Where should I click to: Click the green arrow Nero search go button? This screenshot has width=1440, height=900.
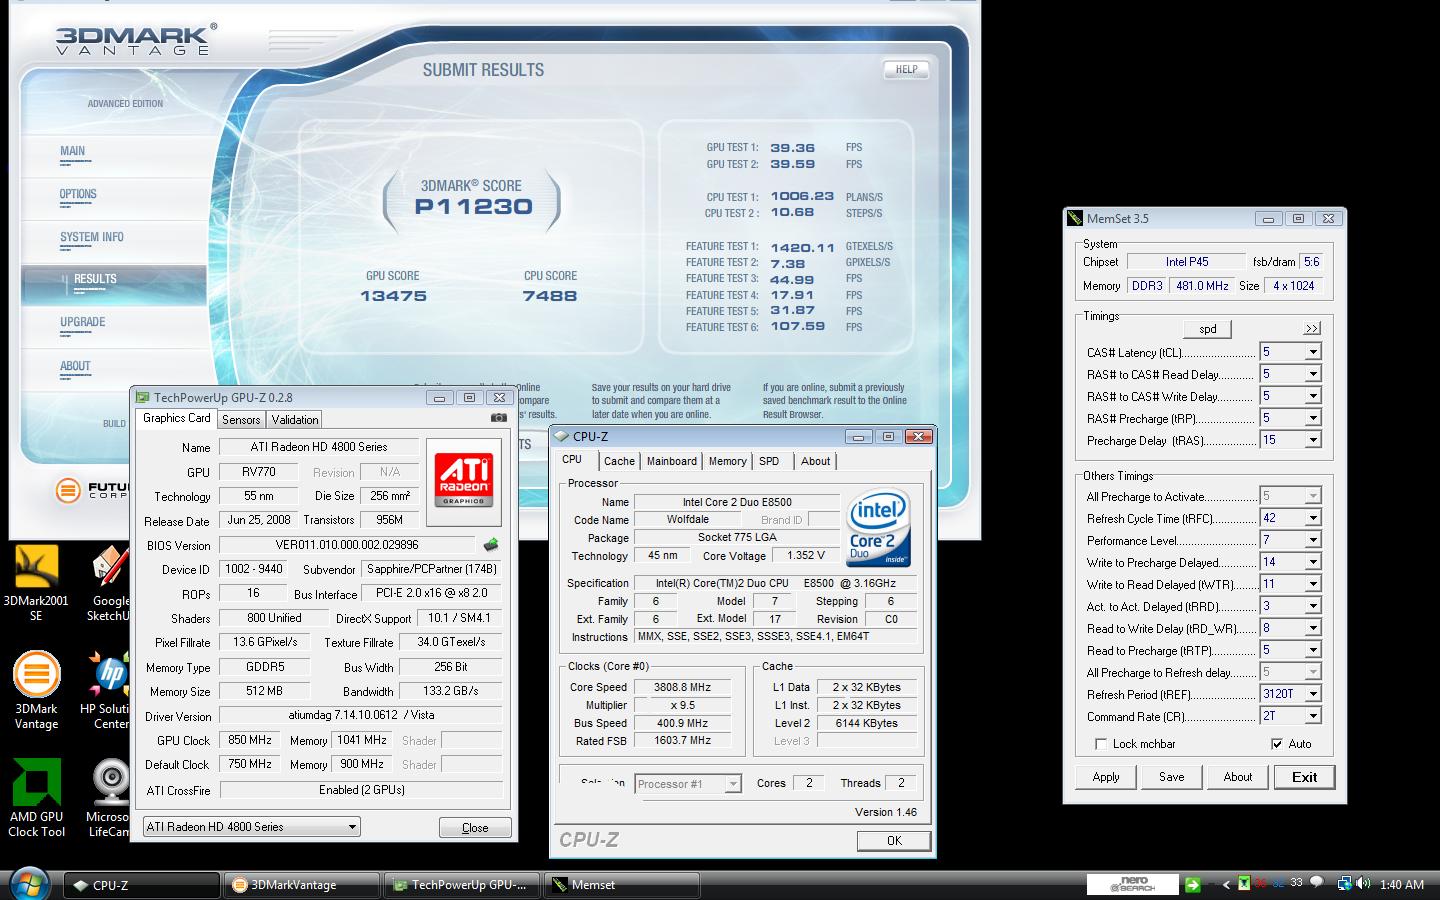click(x=1193, y=884)
